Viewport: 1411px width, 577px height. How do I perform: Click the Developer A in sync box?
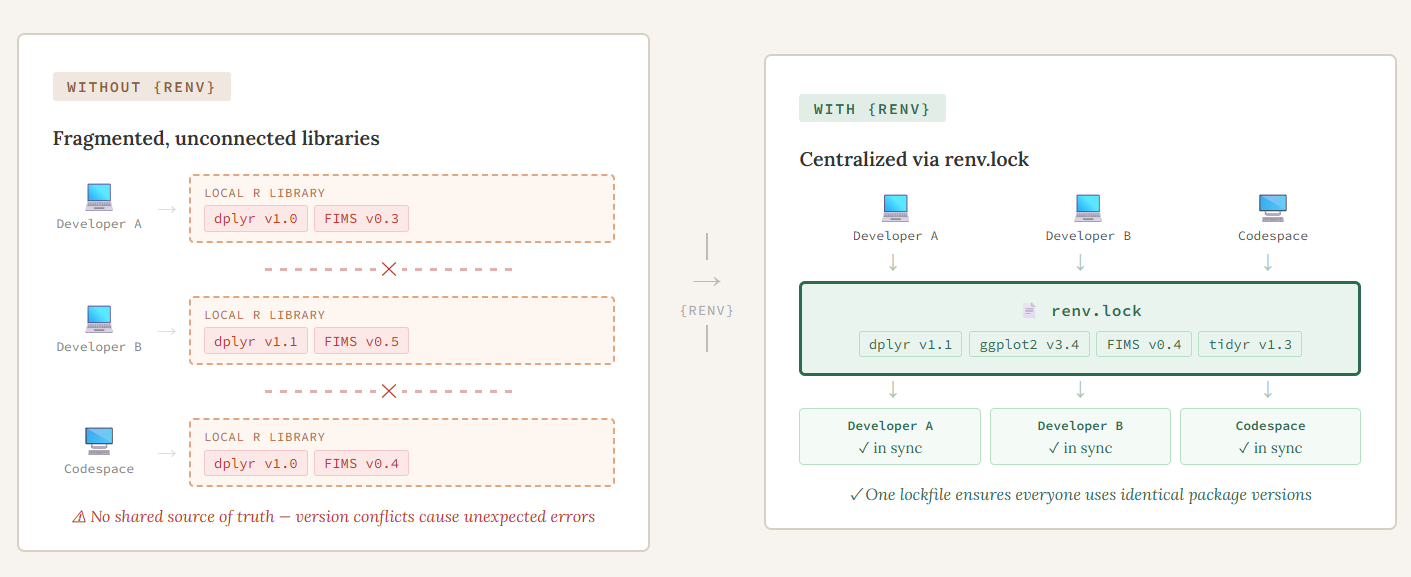[890, 437]
